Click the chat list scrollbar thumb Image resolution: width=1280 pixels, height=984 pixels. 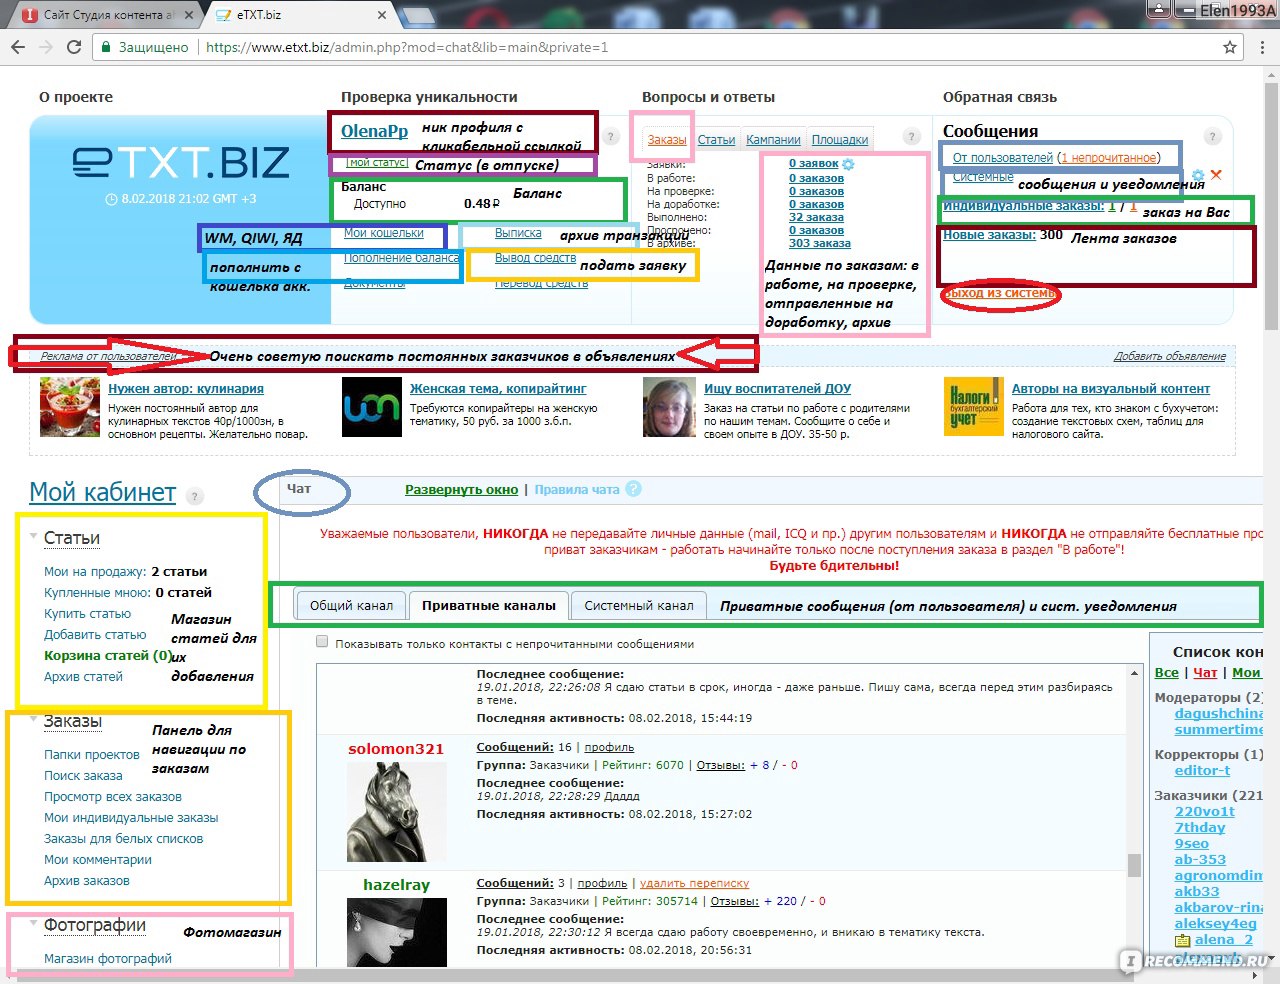[x=1134, y=864]
